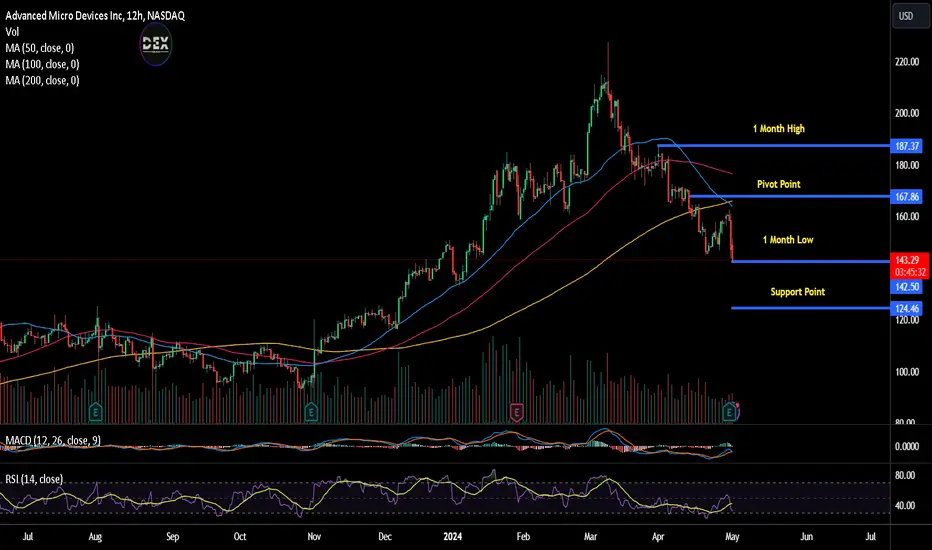Click the 187.37 price label
Screen dimensions: 932x550
pos(906,146)
